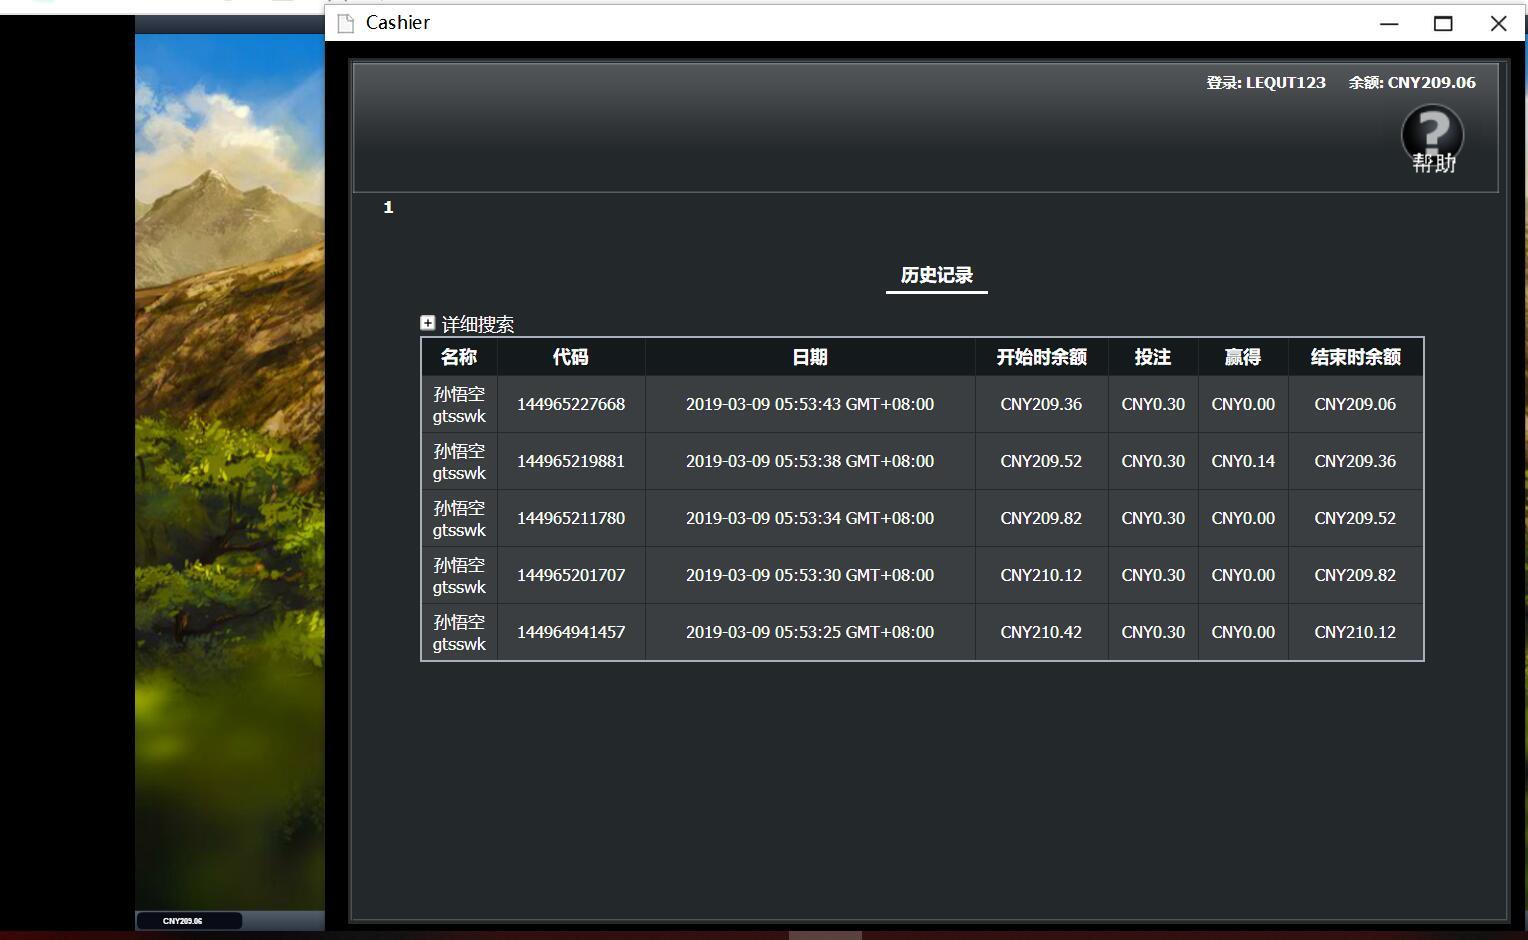Image resolution: width=1528 pixels, height=940 pixels.
Task: Select game code 144965219881
Action: pyautogui.click(x=571, y=461)
